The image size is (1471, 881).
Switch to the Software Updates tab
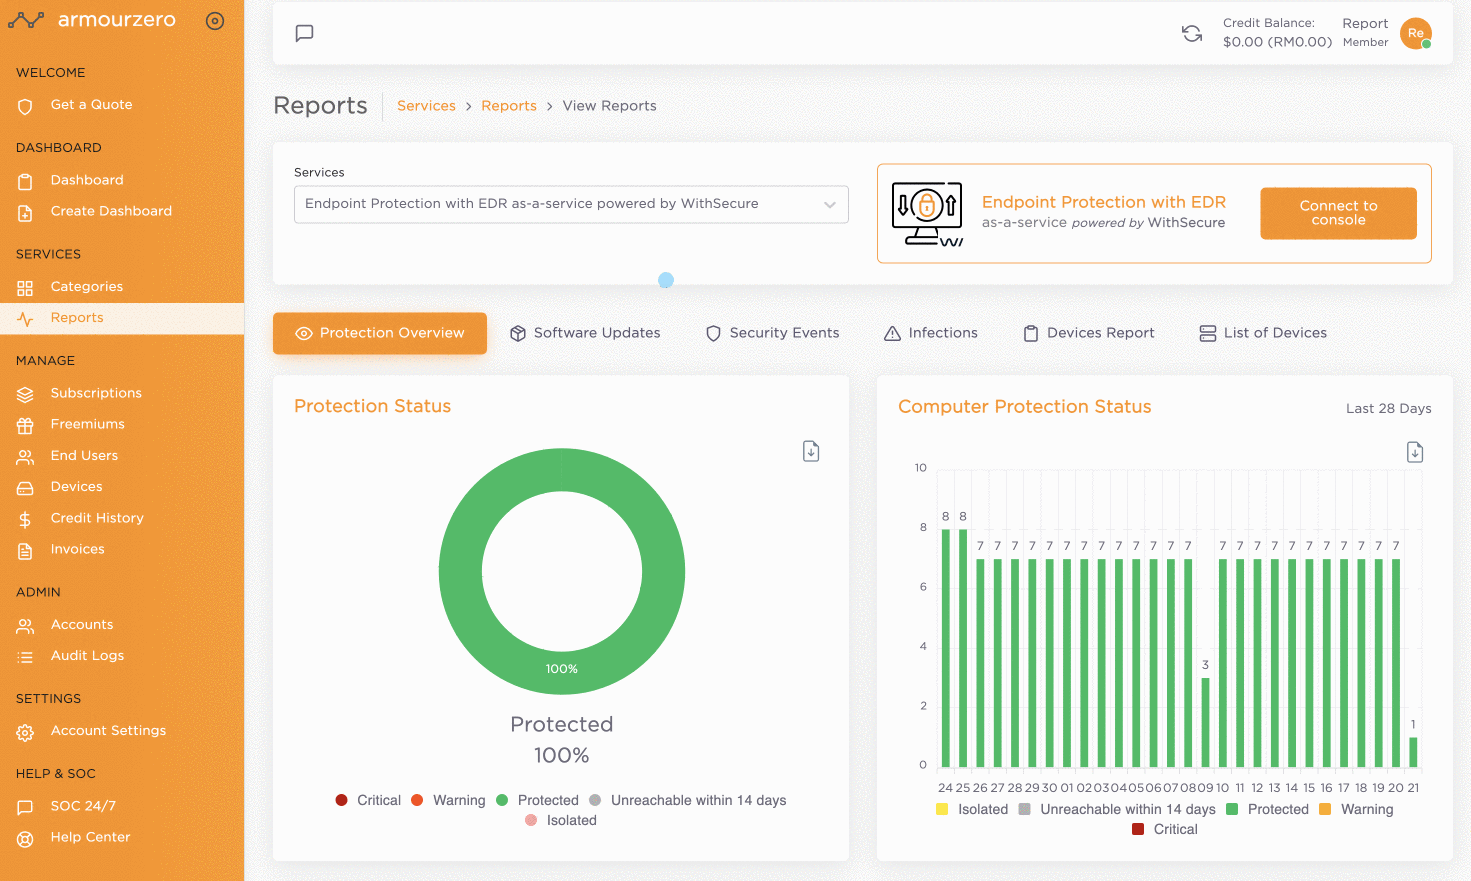(585, 333)
